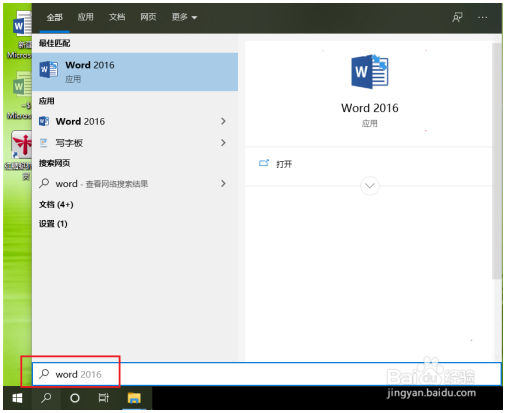The height and width of the screenshot is (413, 506).
Task: Expand more actions chevron under 打开
Action: (x=370, y=186)
